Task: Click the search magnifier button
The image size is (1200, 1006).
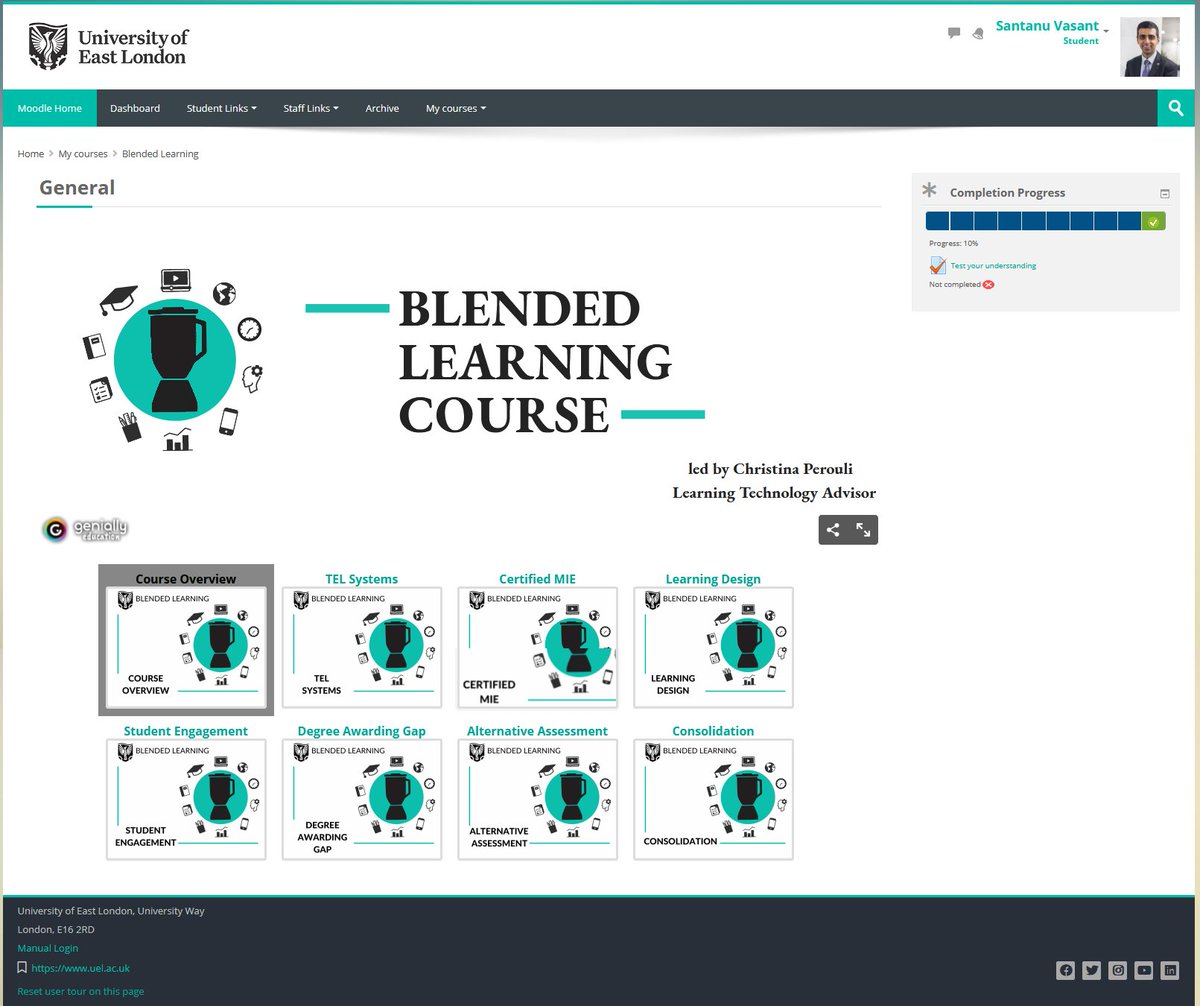Action: point(1176,108)
